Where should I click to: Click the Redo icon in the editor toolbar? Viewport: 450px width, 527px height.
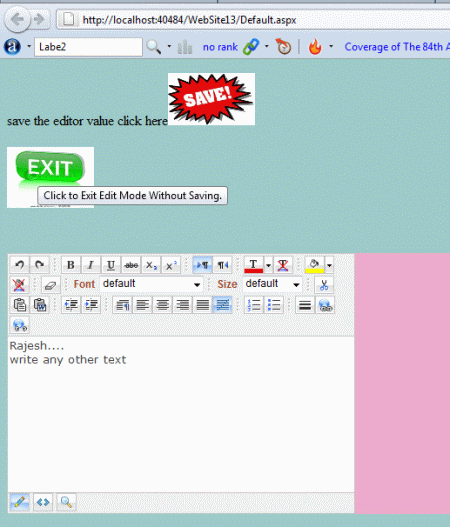click(x=40, y=265)
